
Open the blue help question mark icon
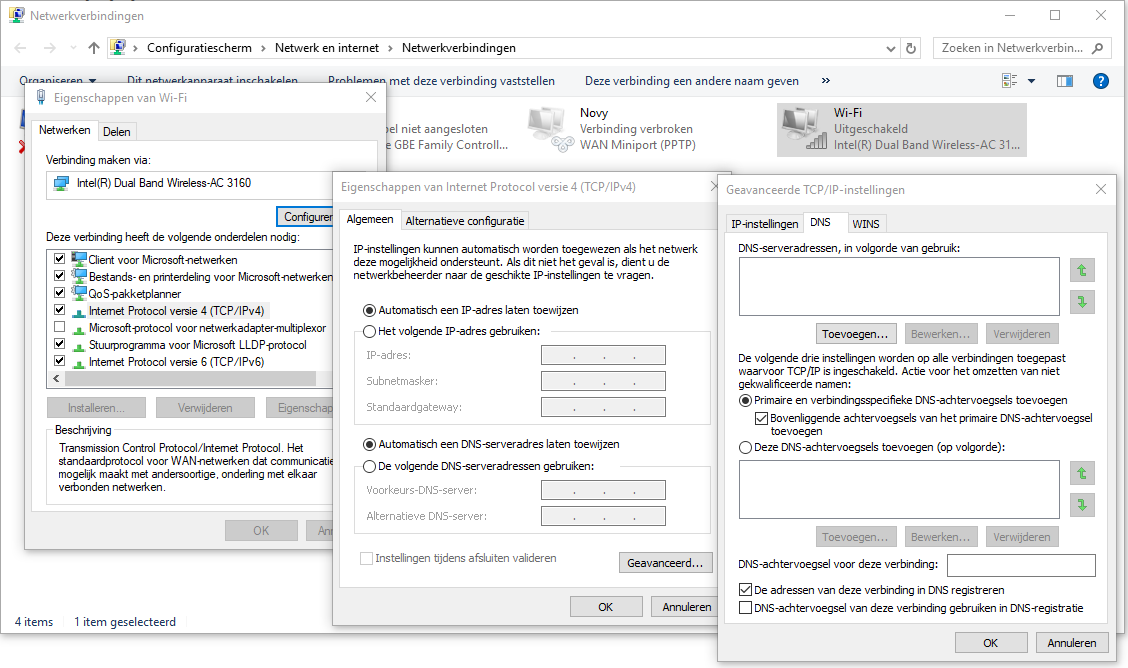pyautogui.click(x=1101, y=81)
